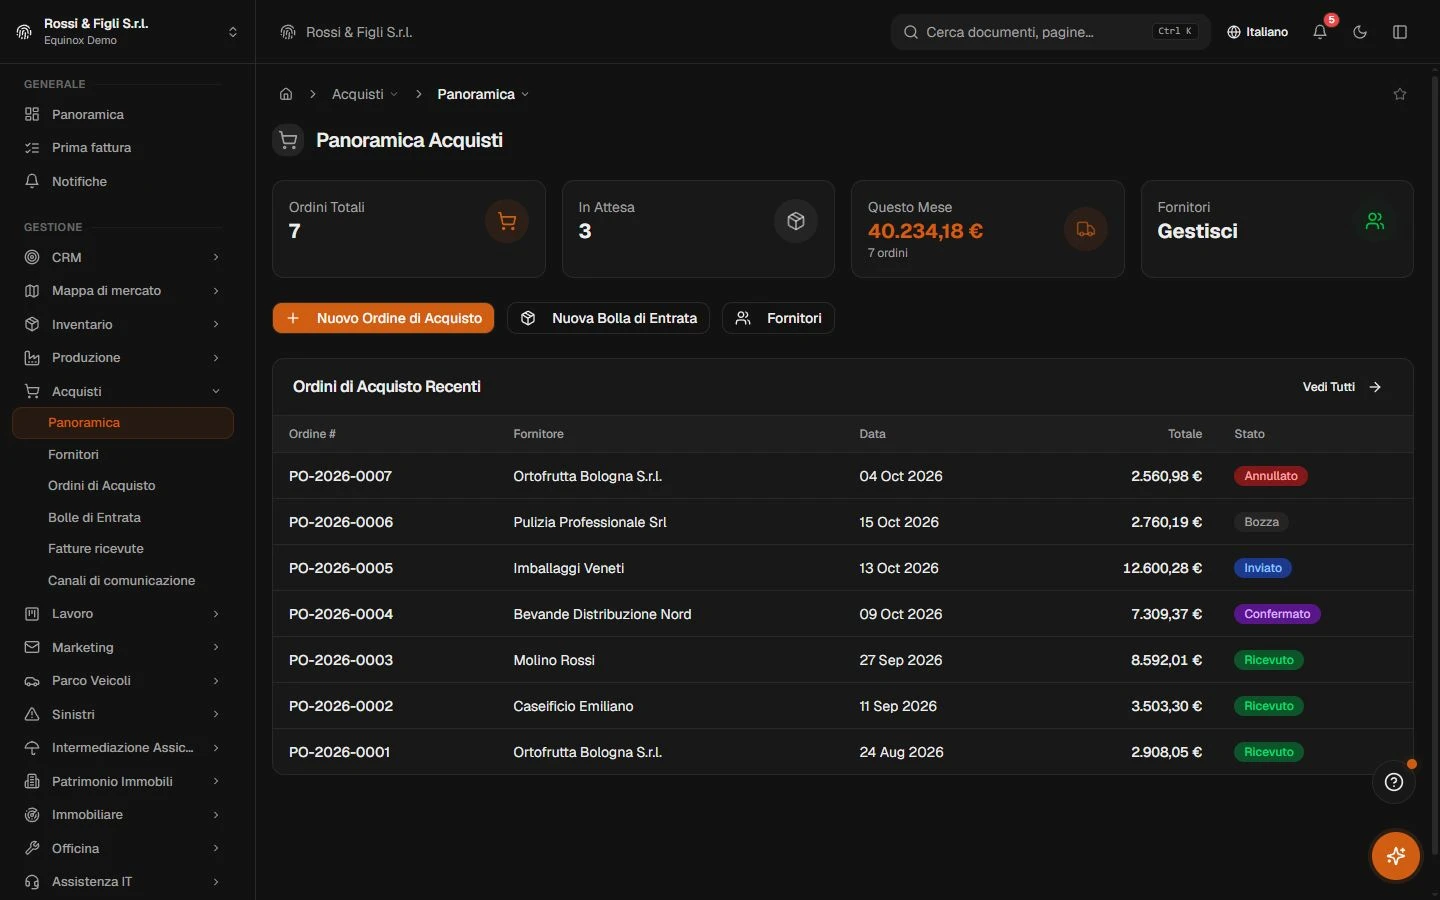
Task: Open the help question mark button
Action: tap(1394, 782)
